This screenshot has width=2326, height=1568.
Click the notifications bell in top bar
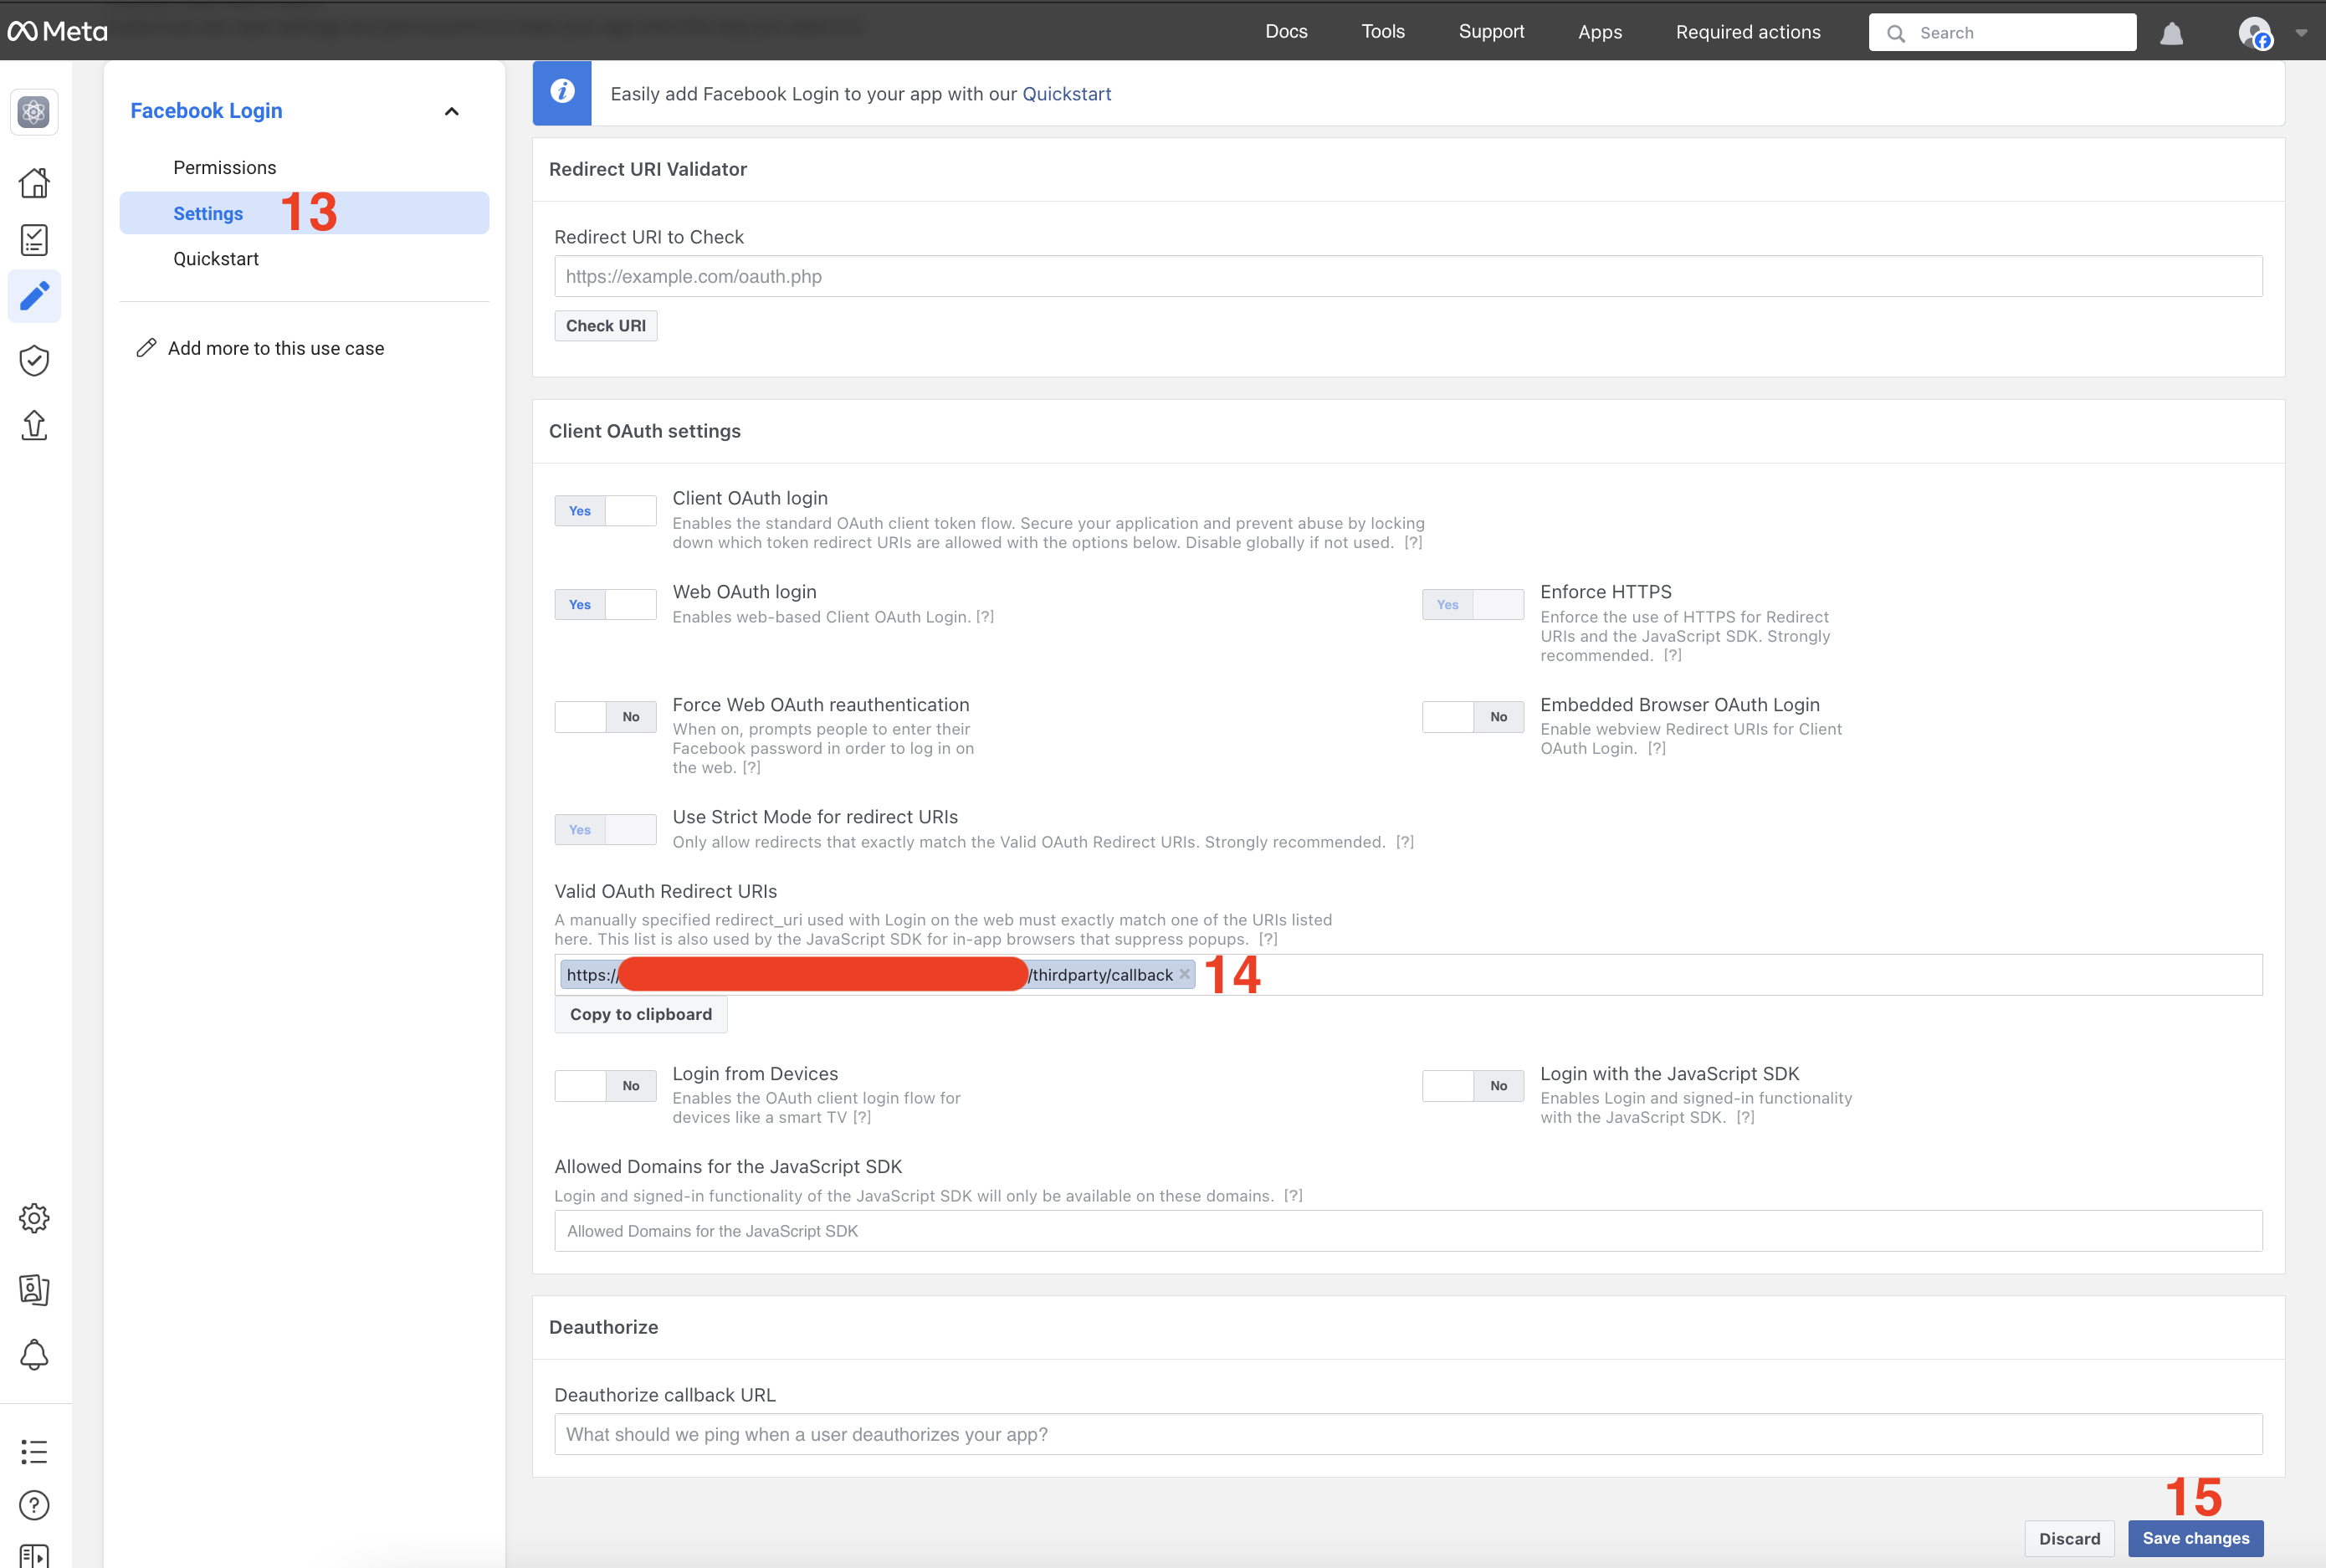(x=2171, y=33)
